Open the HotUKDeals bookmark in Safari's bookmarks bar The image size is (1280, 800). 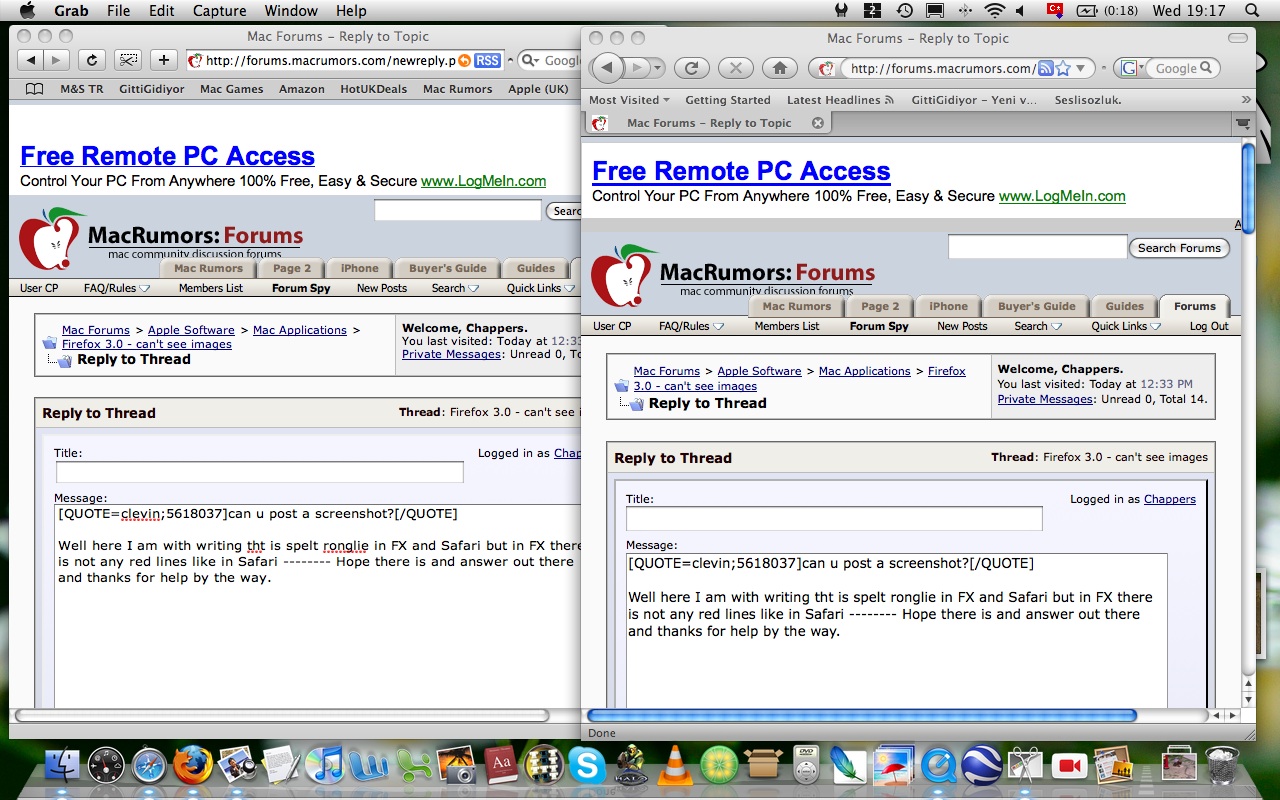[x=374, y=89]
